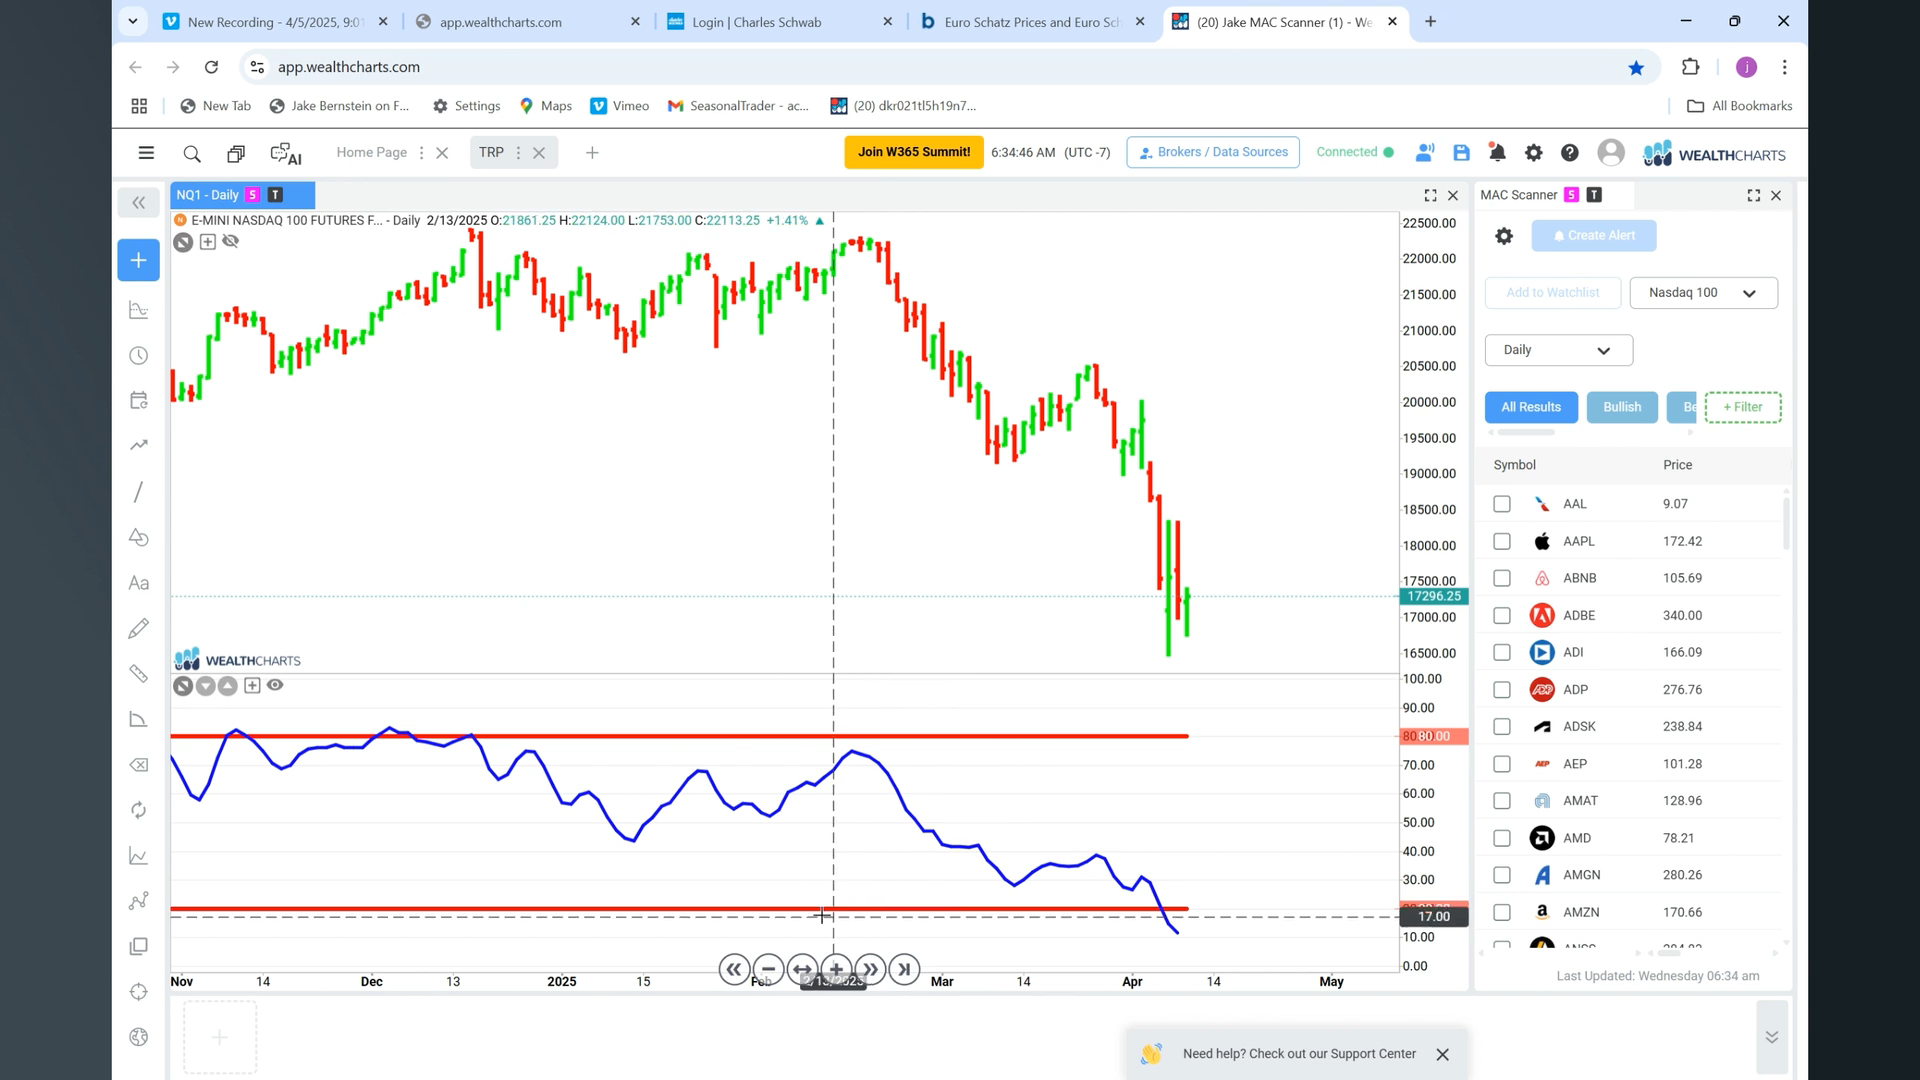Collapse the left sidebar double chevron
Screen dimensions: 1920x1080
(x=139, y=203)
